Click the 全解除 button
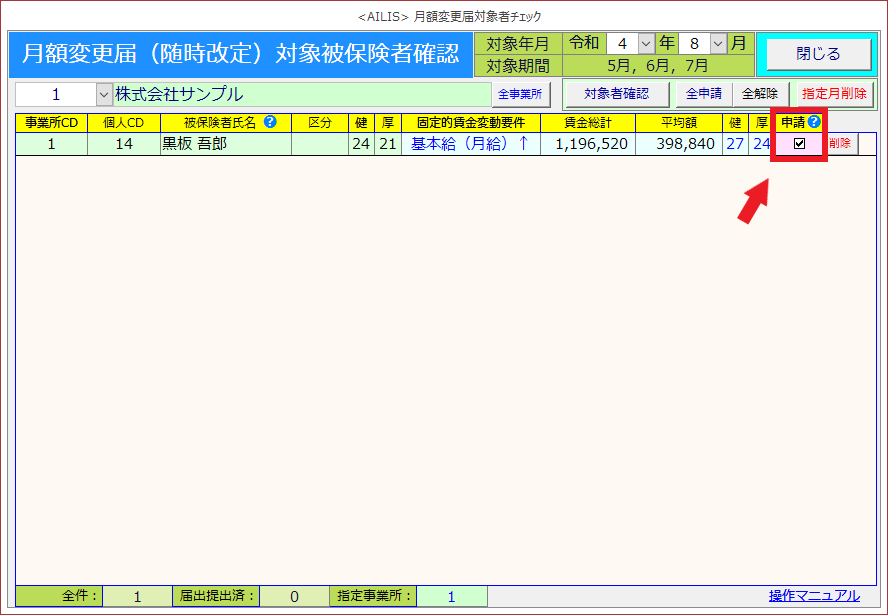The height and width of the screenshot is (615, 888). click(x=759, y=94)
